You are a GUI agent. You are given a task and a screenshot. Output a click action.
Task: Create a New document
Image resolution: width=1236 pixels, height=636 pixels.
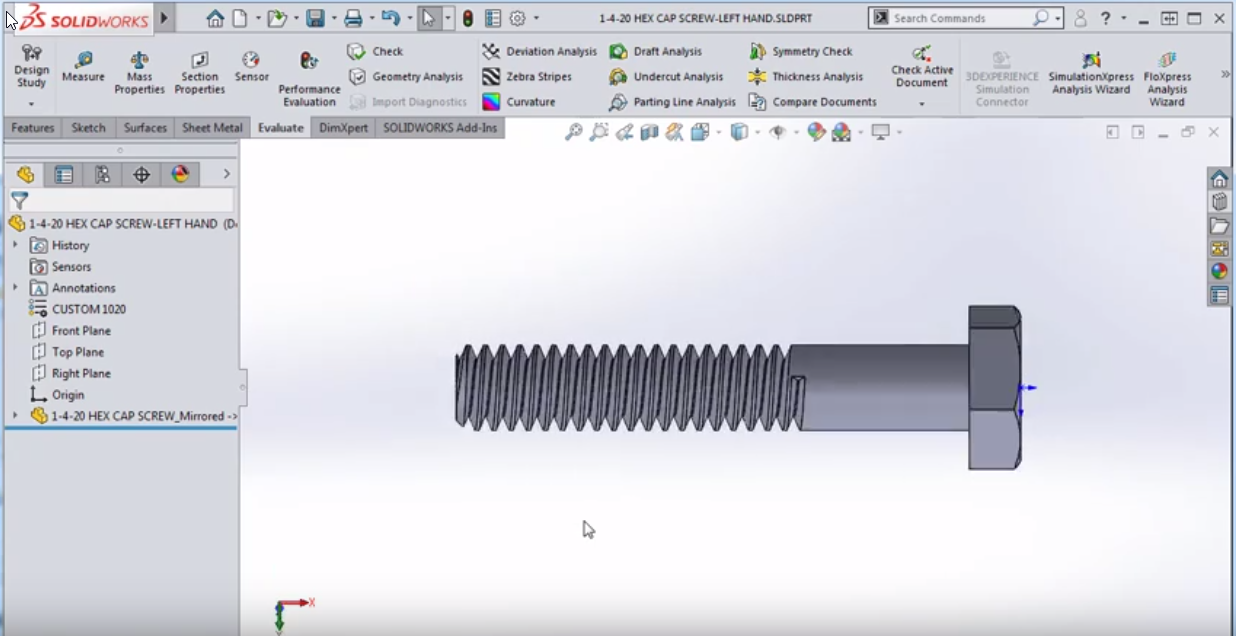click(240, 18)
